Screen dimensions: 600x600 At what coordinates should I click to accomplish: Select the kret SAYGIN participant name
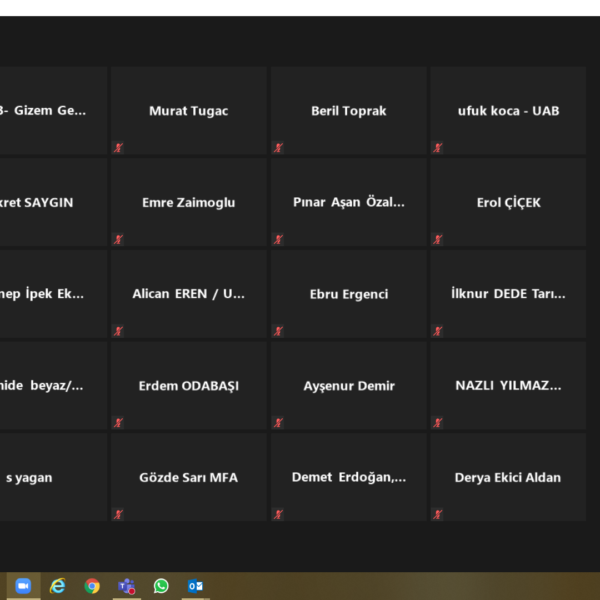point(36,202)
